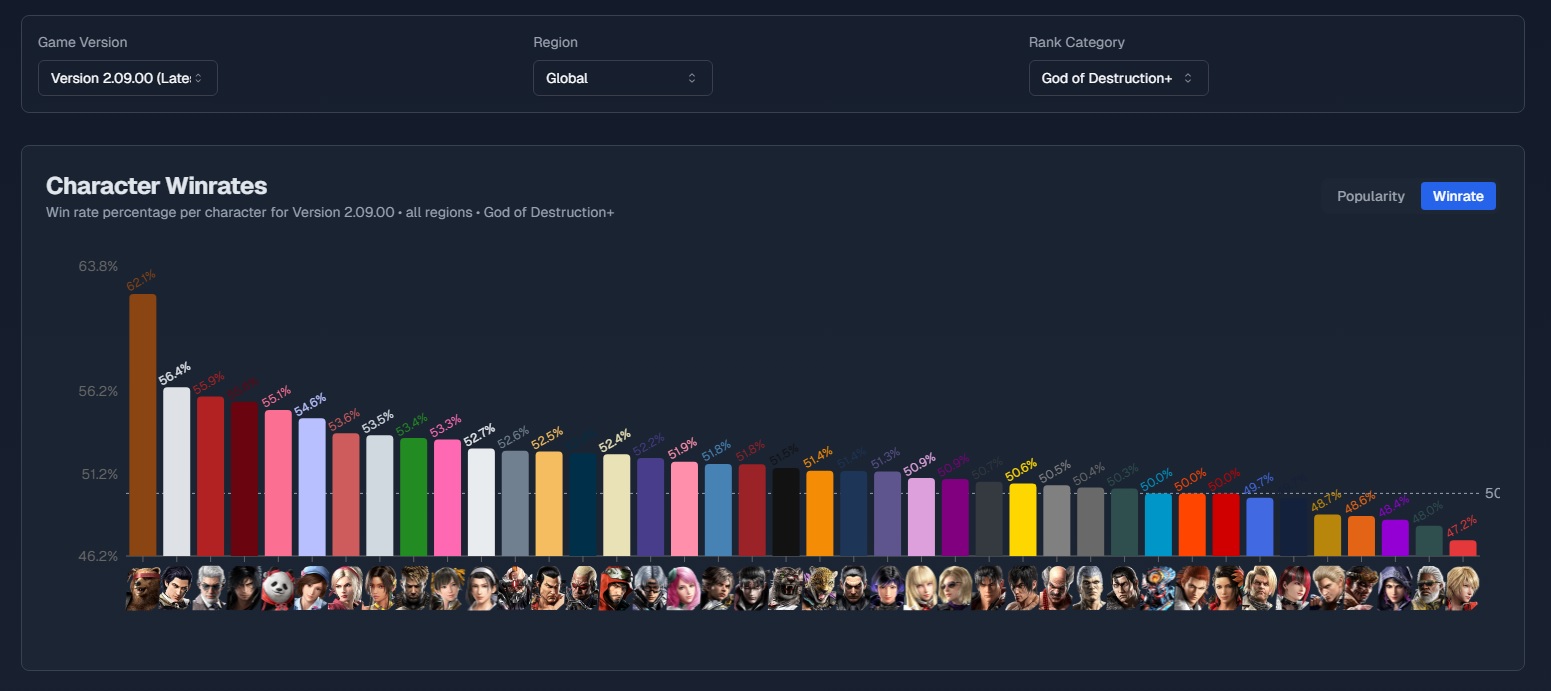The height and width of the screenshot is (691, 1551).
Task: Click Zafina's purple hooded portrait
Action: (x=1395, y=588)
